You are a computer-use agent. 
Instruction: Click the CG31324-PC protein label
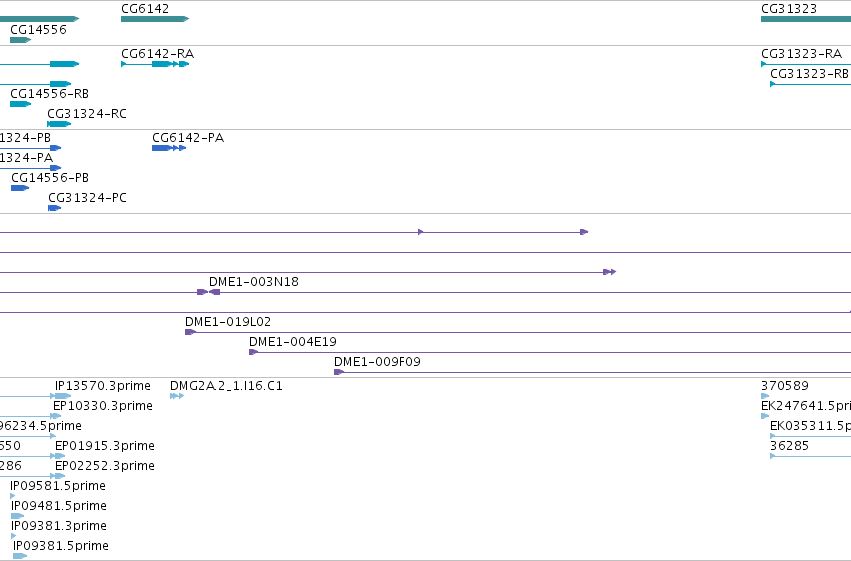point(87,198)
